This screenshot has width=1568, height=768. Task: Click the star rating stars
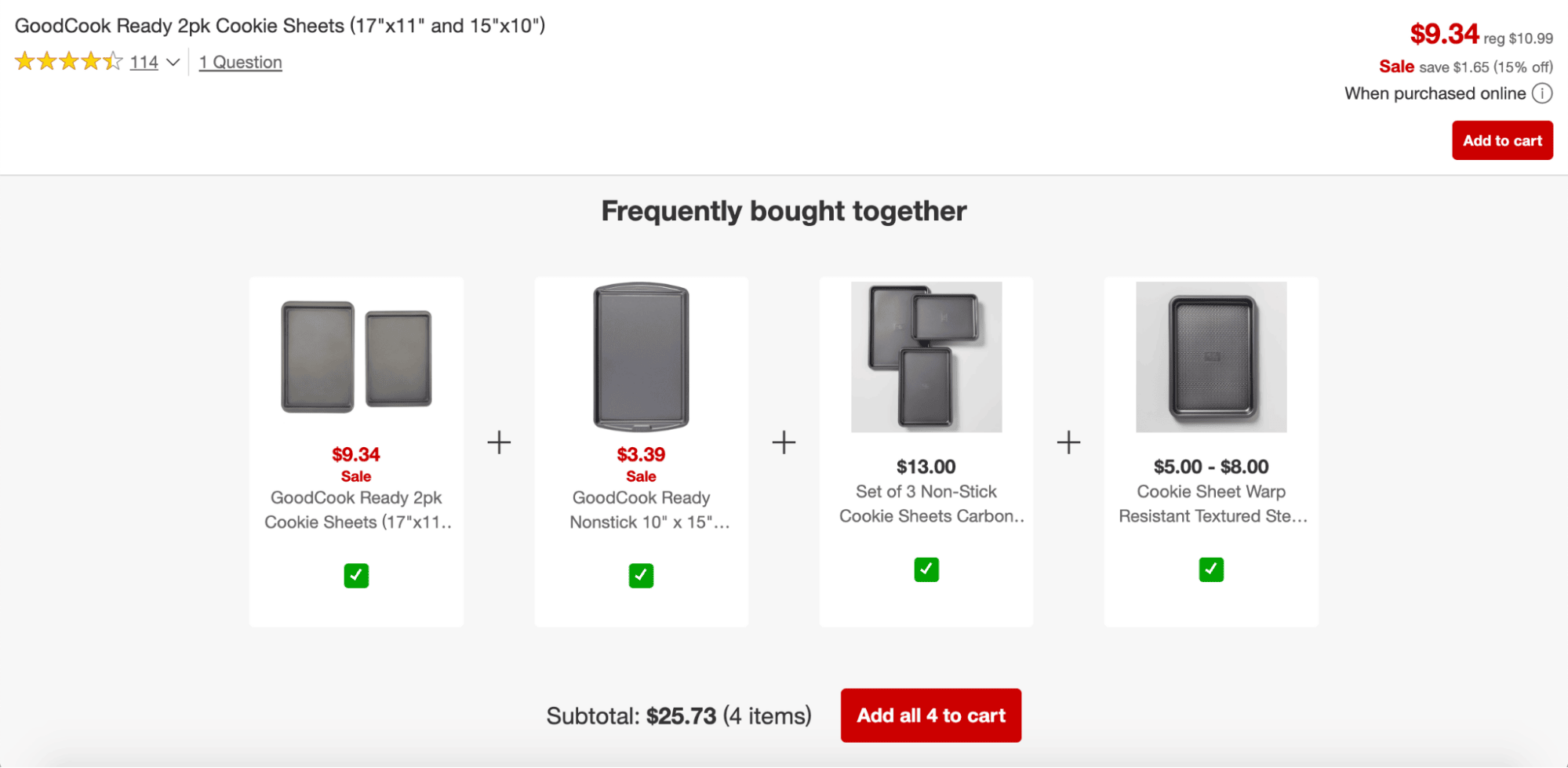click(x=67, y=61)
